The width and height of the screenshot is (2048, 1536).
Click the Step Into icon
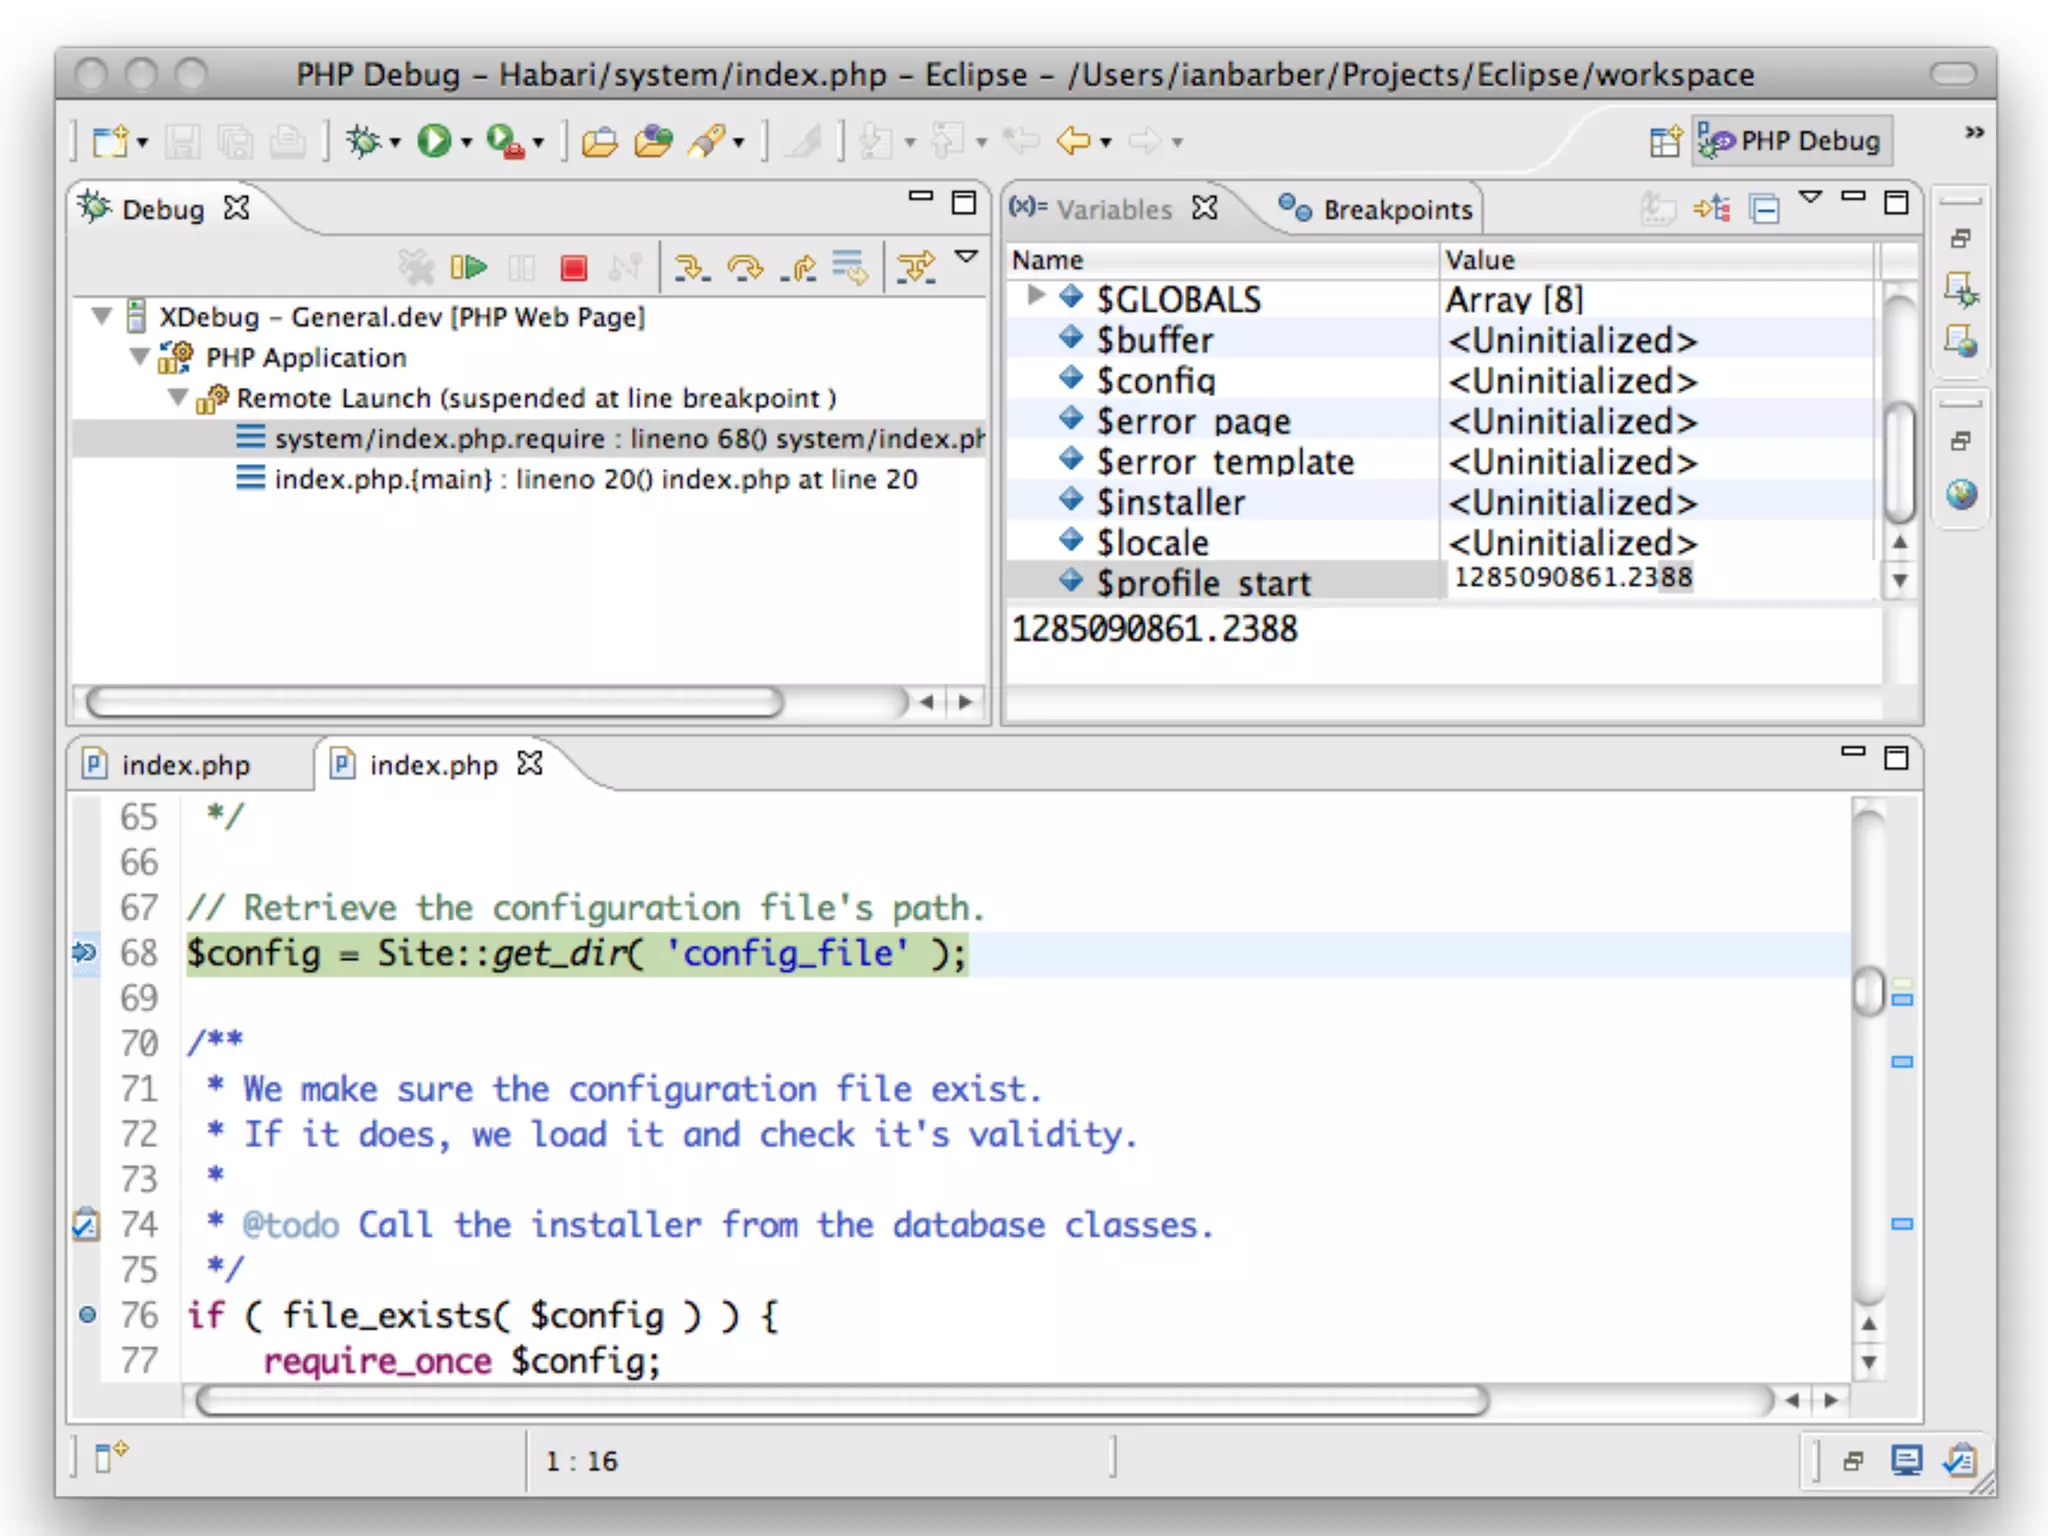(691, 267)
